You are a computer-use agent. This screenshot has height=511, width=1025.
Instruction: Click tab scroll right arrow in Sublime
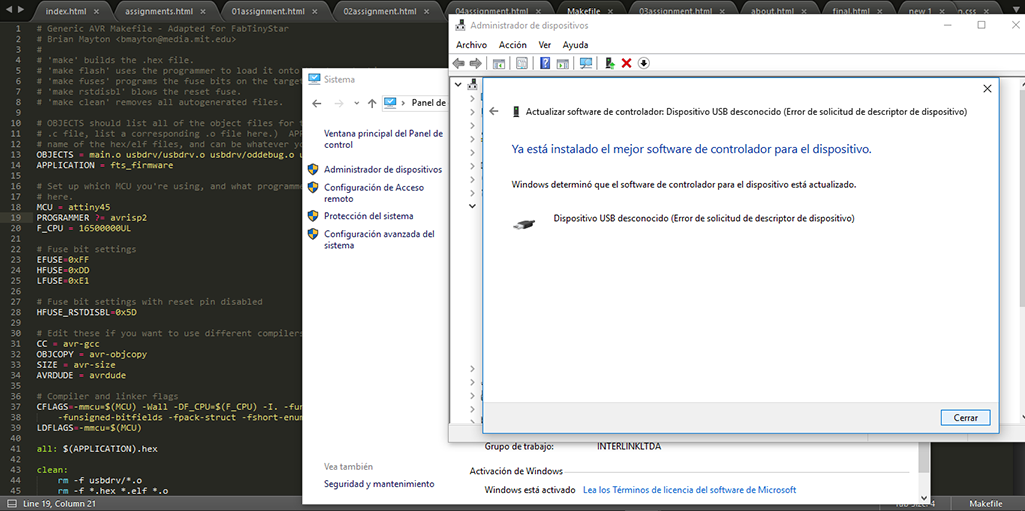[20, 10]
